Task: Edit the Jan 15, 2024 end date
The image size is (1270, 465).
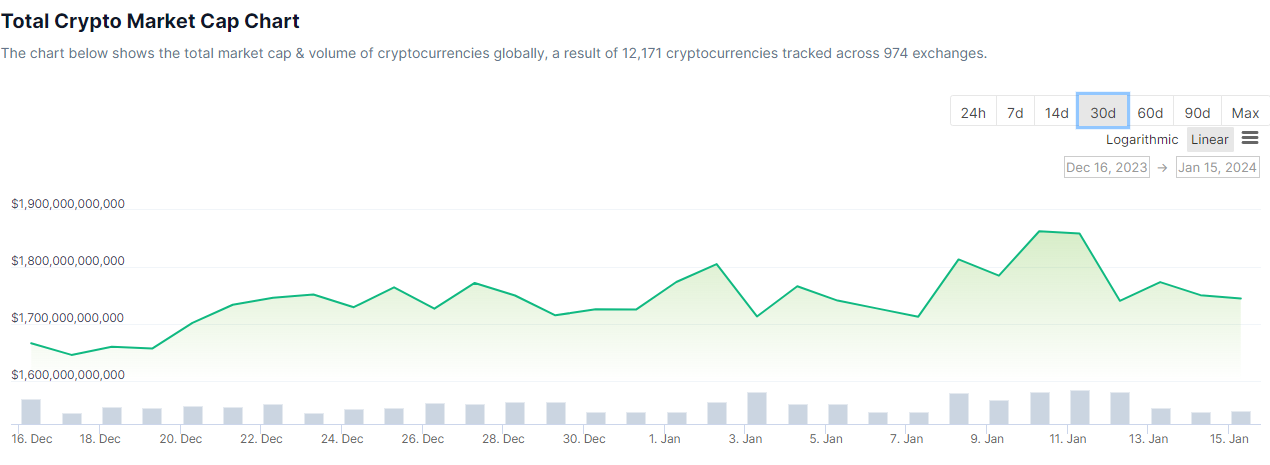Action: point(1217,167)
